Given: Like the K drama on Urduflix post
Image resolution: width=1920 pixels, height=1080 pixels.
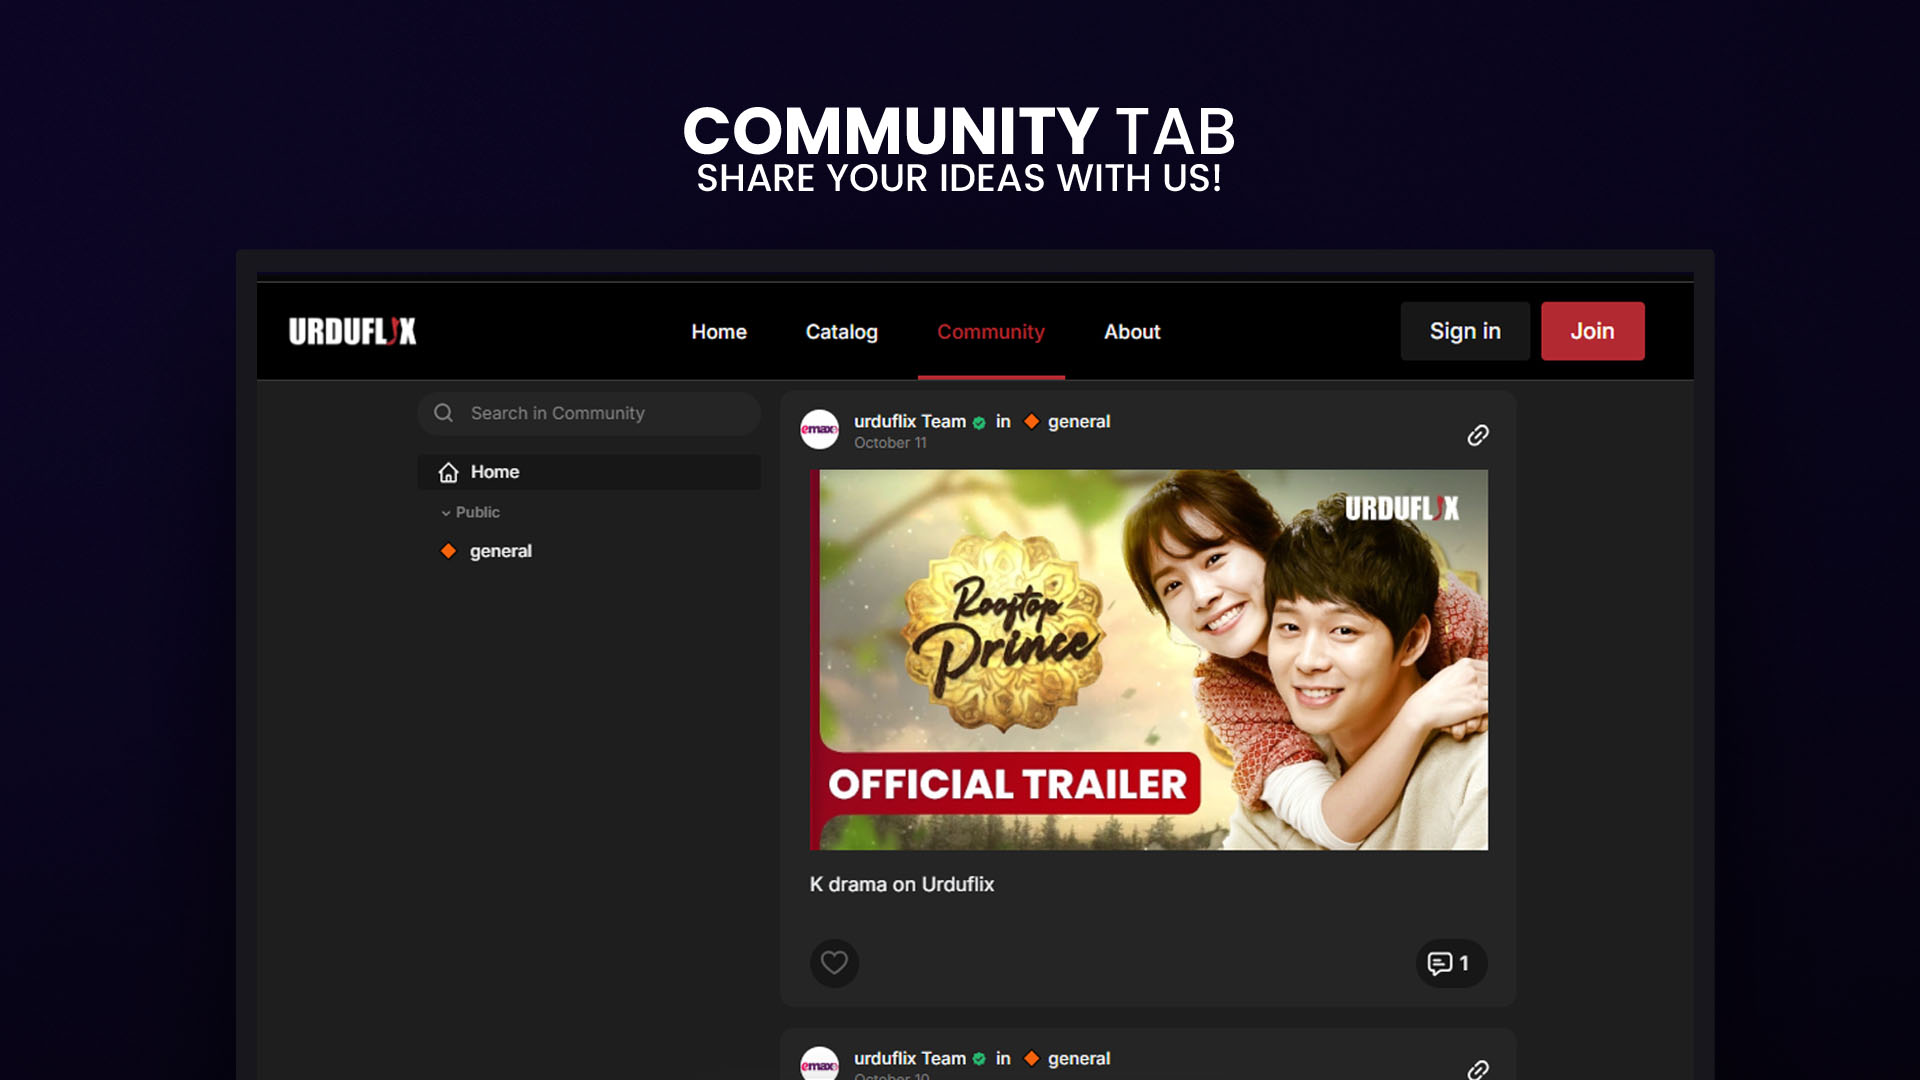Looking at the screenshot, I should click(x=834, y=963).
